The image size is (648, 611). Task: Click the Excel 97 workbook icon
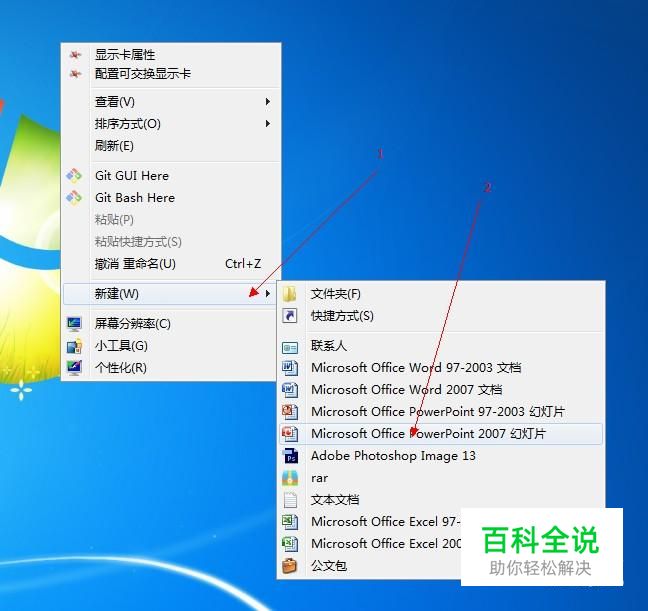(x=290, y=522)
